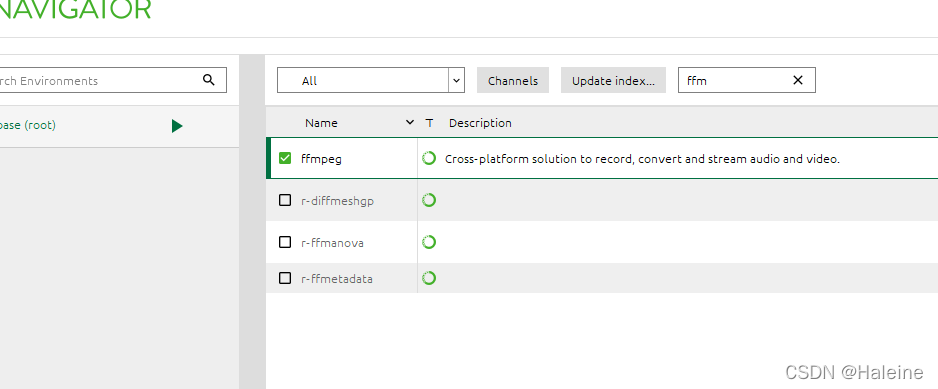Screen dimensions: 938x389
Task: Click the ffmpeg Cross-platform solution description
Action: [642, 159]
